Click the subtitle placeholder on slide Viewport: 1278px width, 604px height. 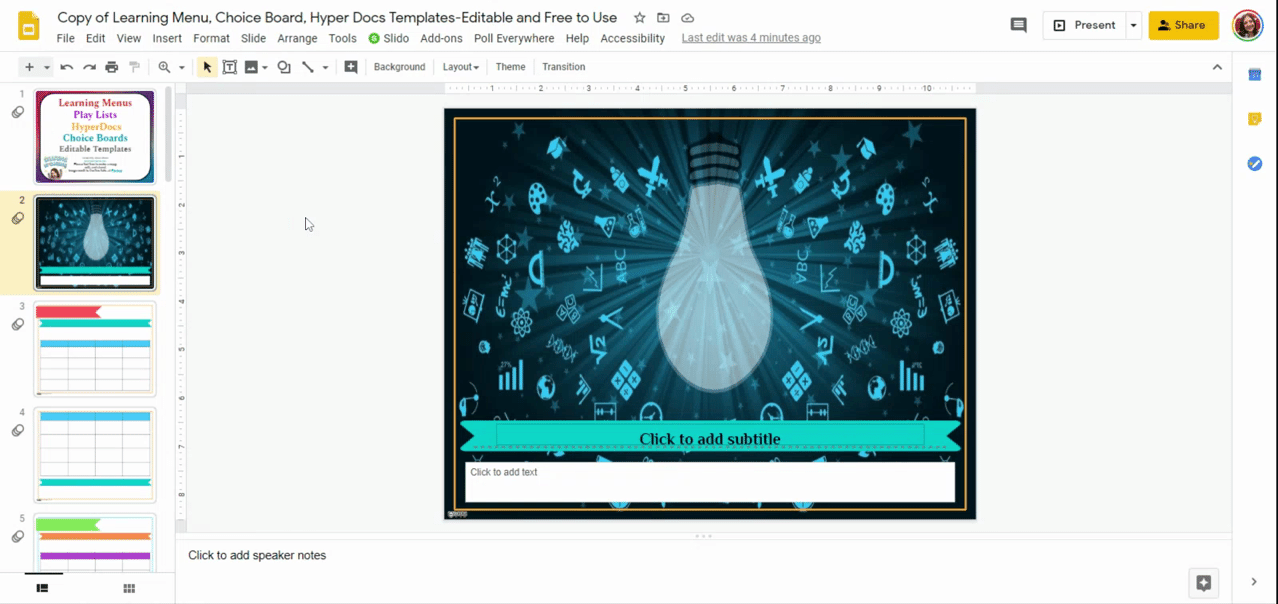pos(710,439)
